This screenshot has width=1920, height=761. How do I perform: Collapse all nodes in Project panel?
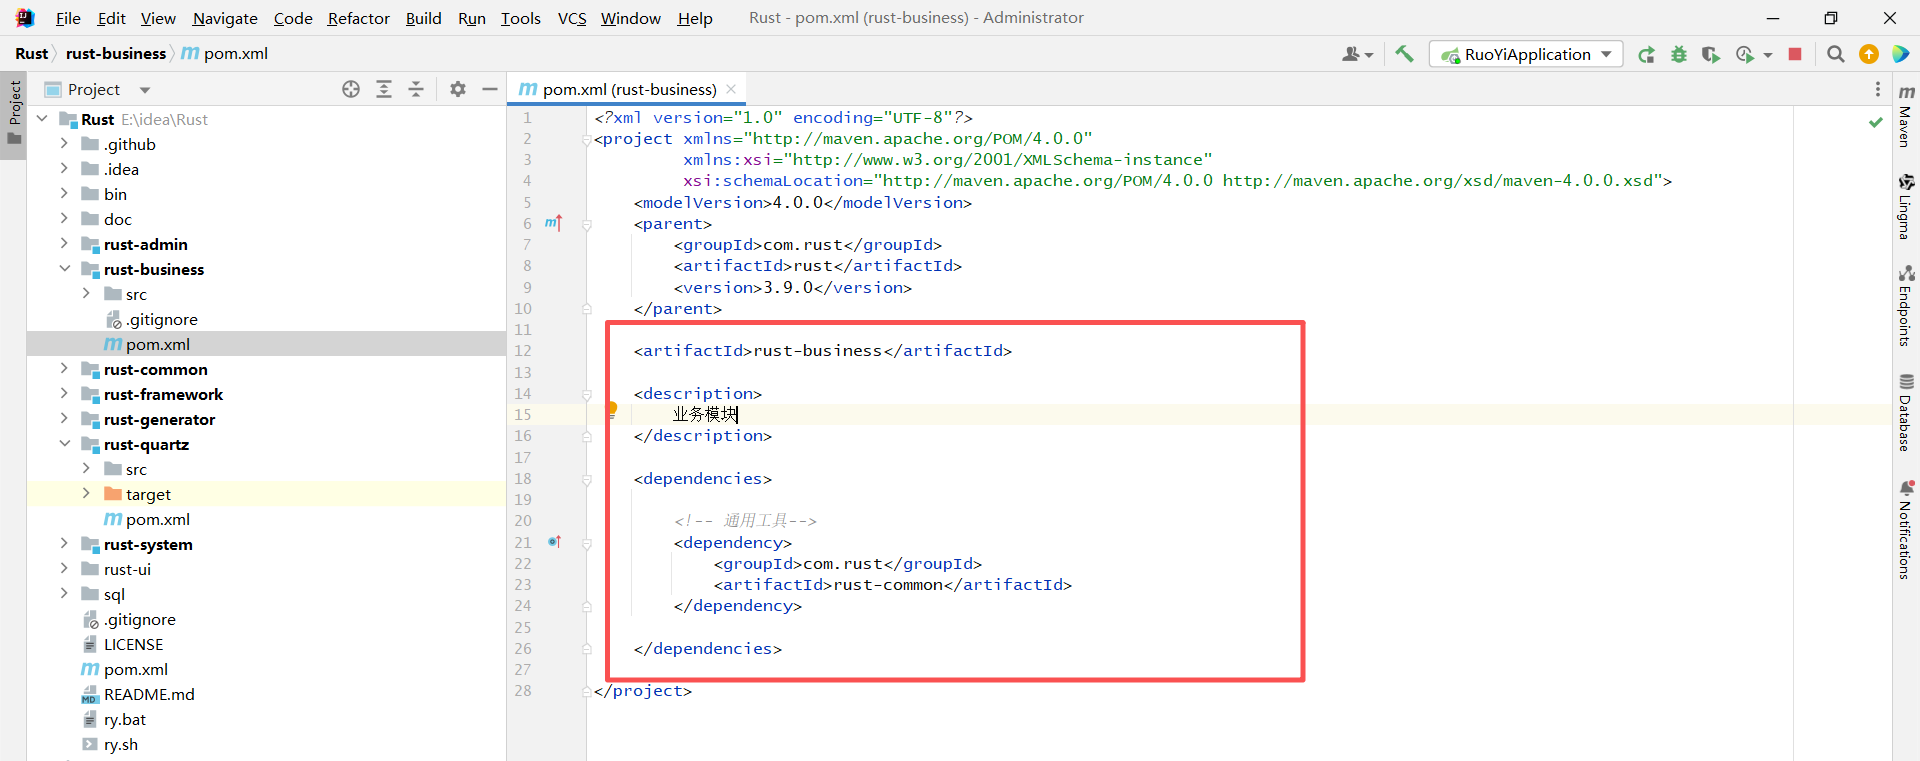click(416, 89)
